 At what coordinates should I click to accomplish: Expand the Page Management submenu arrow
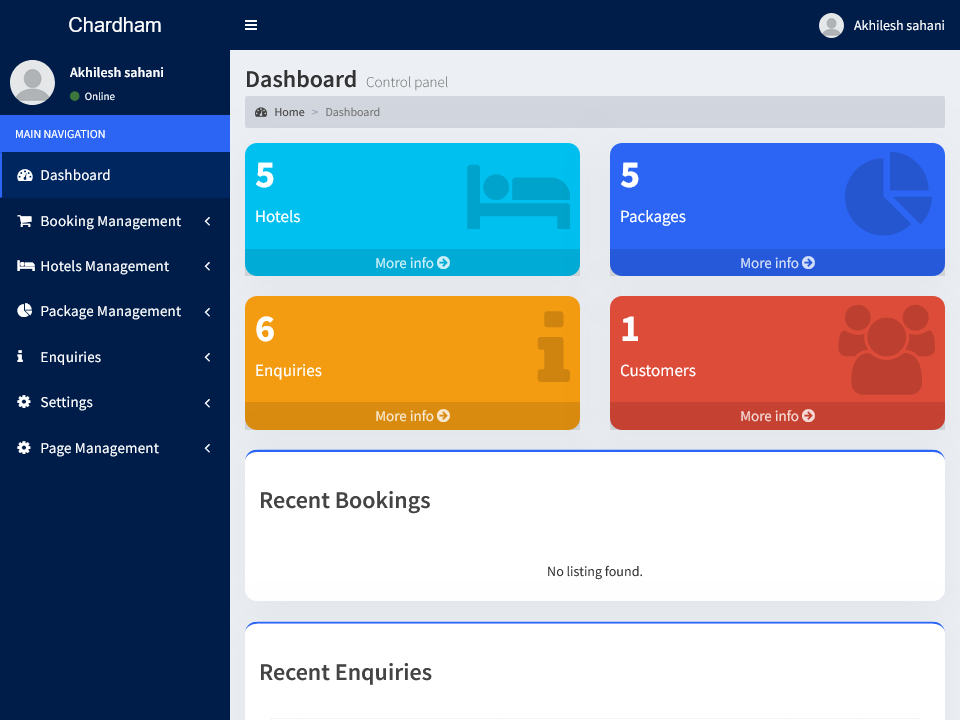pyautogui.click(x=207, y=448)
